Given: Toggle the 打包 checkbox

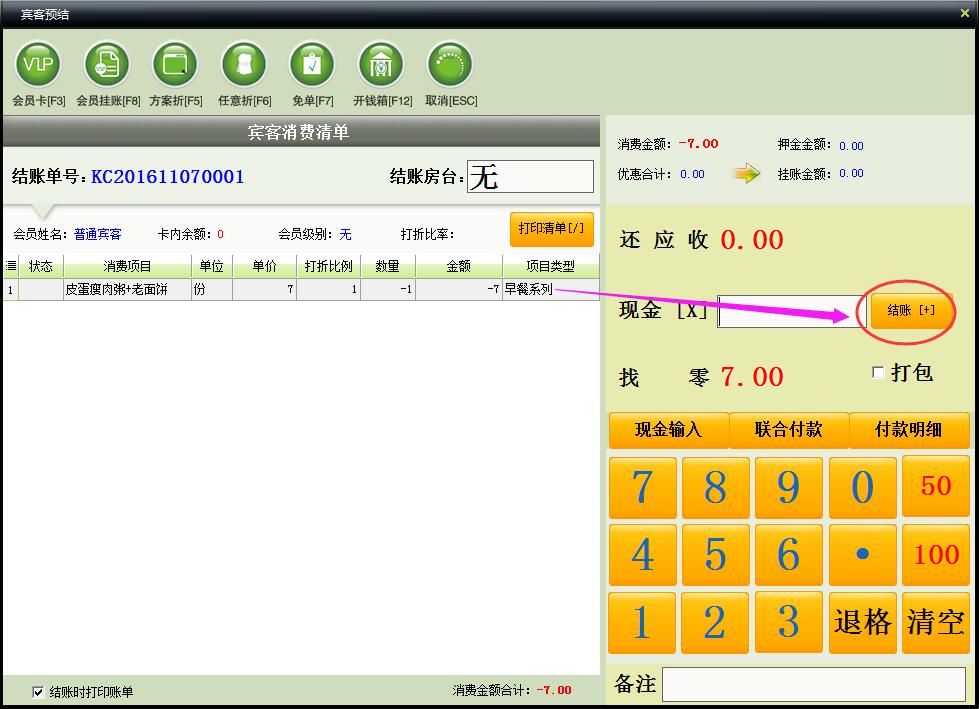Looking at the screenshot, I should point(878,373).
